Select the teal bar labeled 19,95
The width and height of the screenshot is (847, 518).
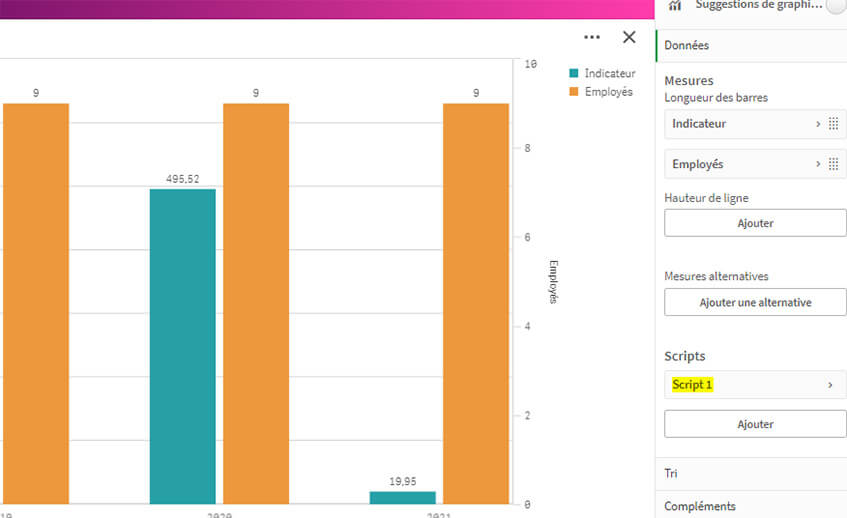tap(402, 497)
